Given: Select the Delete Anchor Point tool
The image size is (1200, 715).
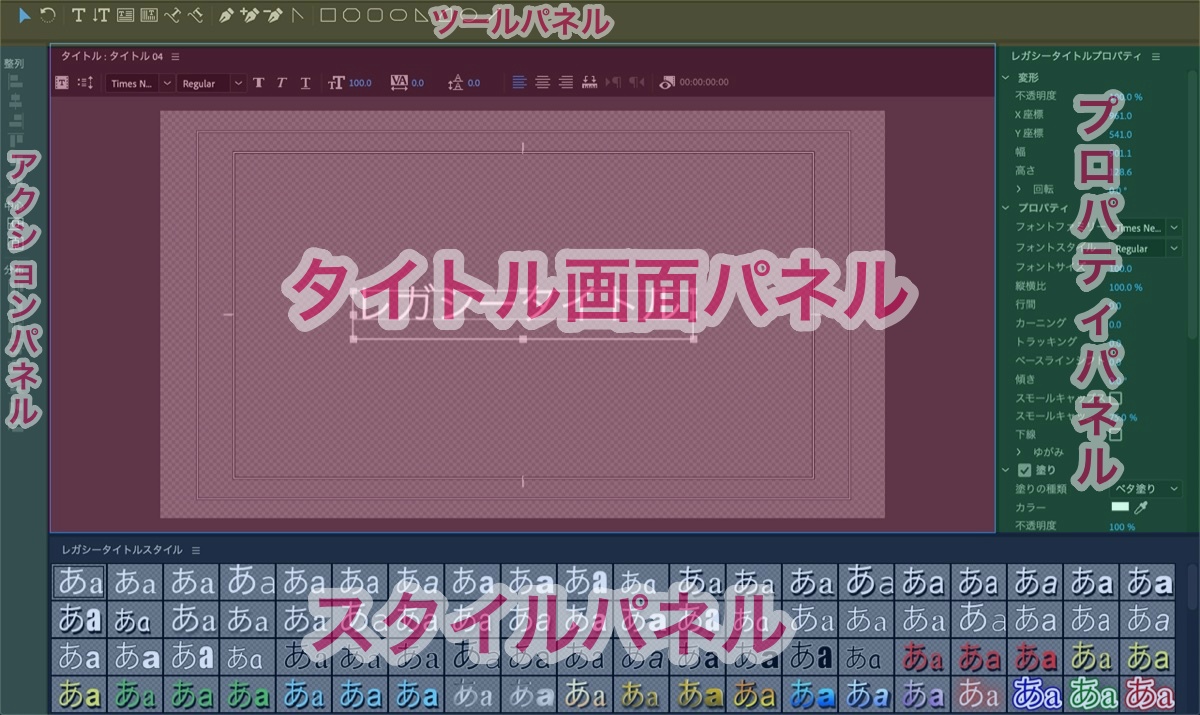Looking at the screenshot, I should 273,15.
